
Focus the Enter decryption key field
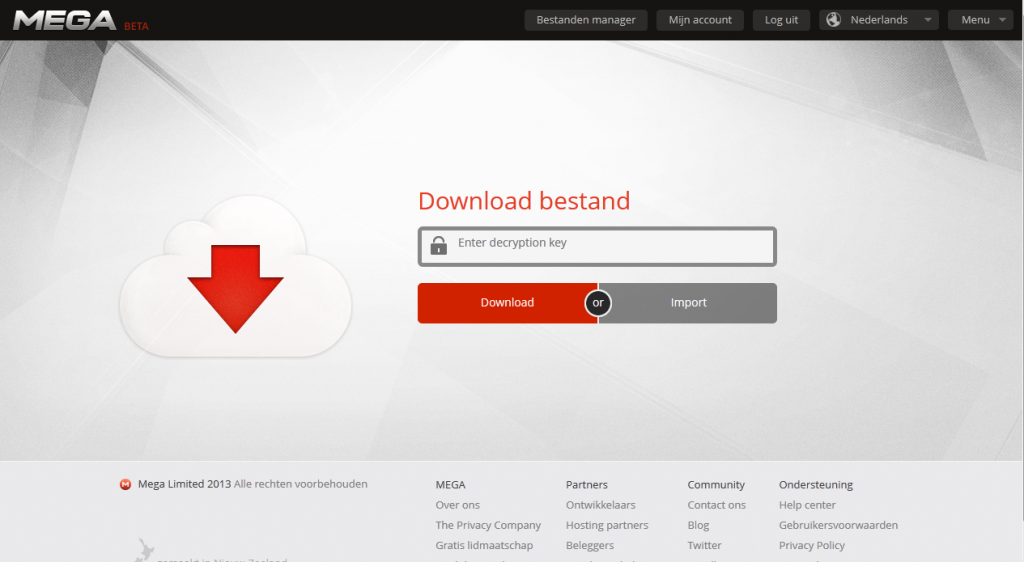610,244
